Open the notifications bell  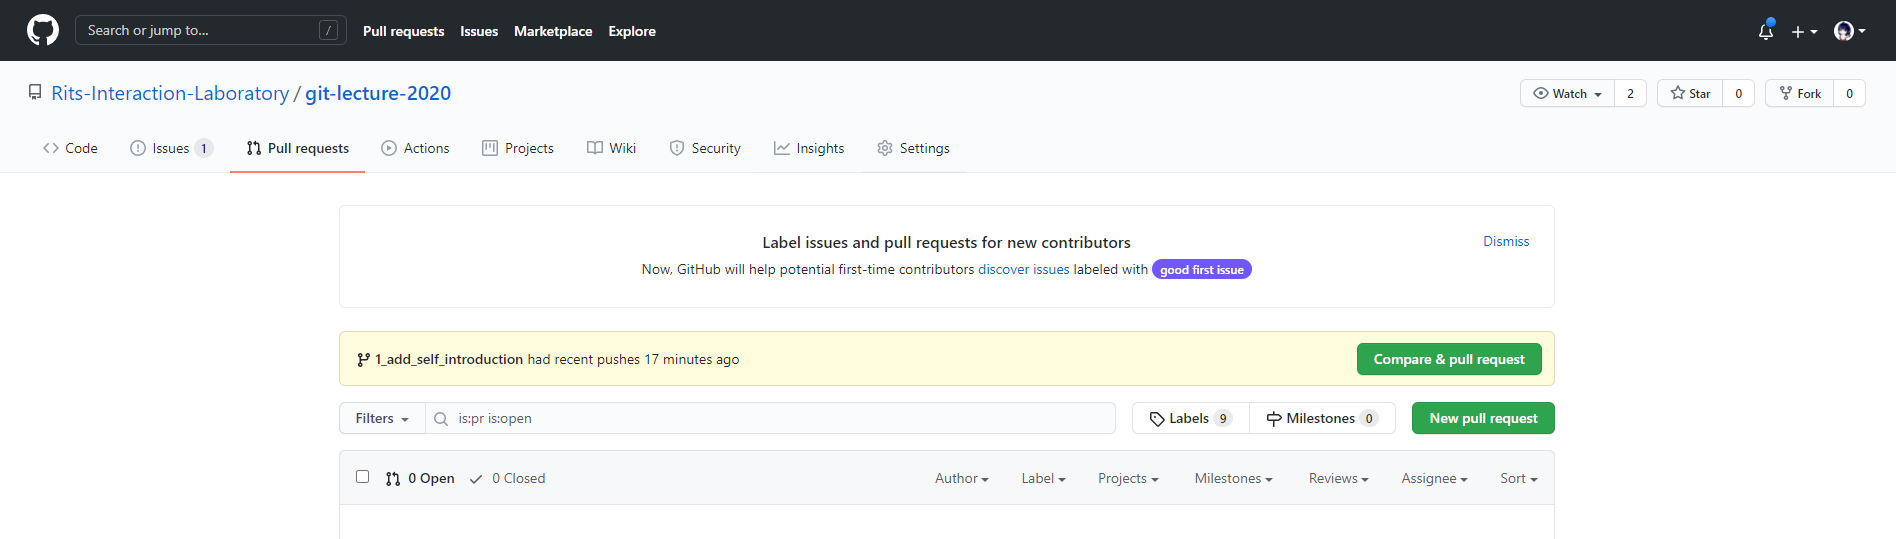coord(1766,31)
